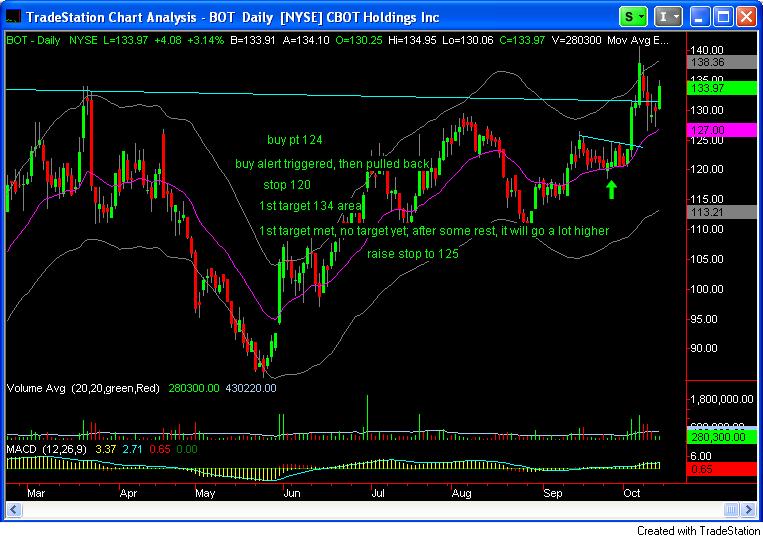Click the V=280300 volume value in status line
Screen dimensions: 763x537
[576, 40]
